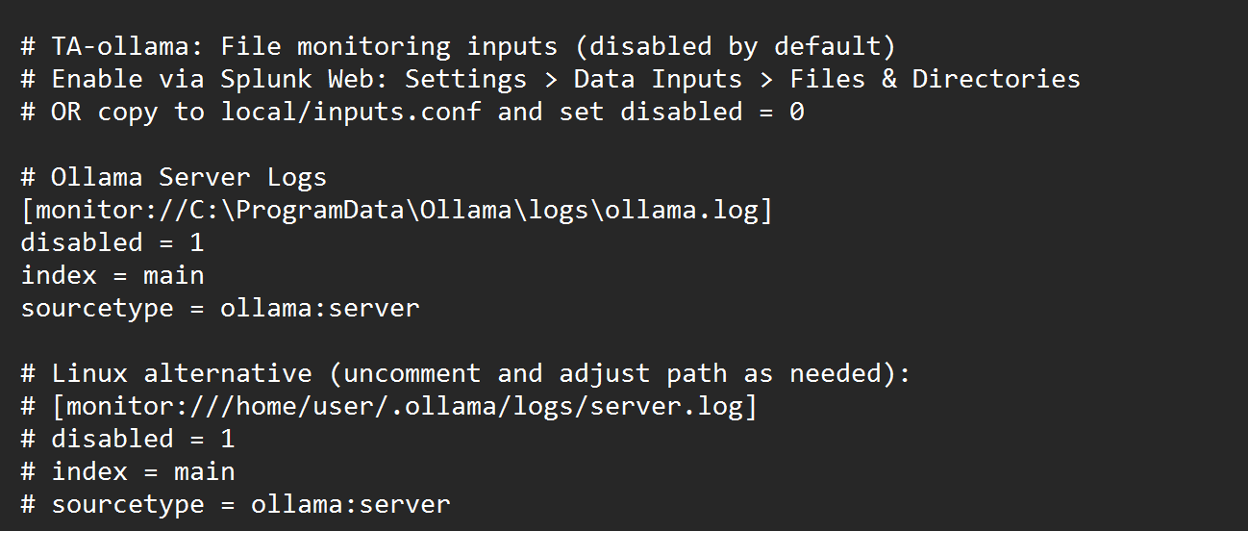Viewport: 1248px width, 536px height.
Task: Click the commented "# sourcetype = ollama:server" line
Action: click(235, 504)
